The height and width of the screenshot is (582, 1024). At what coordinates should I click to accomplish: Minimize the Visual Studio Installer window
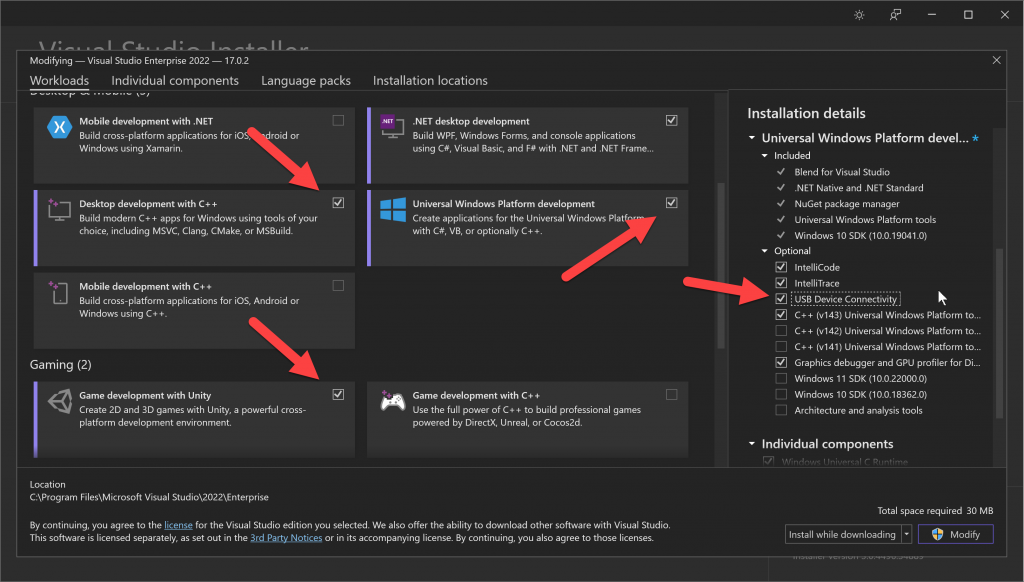click(x=932, y=14)
